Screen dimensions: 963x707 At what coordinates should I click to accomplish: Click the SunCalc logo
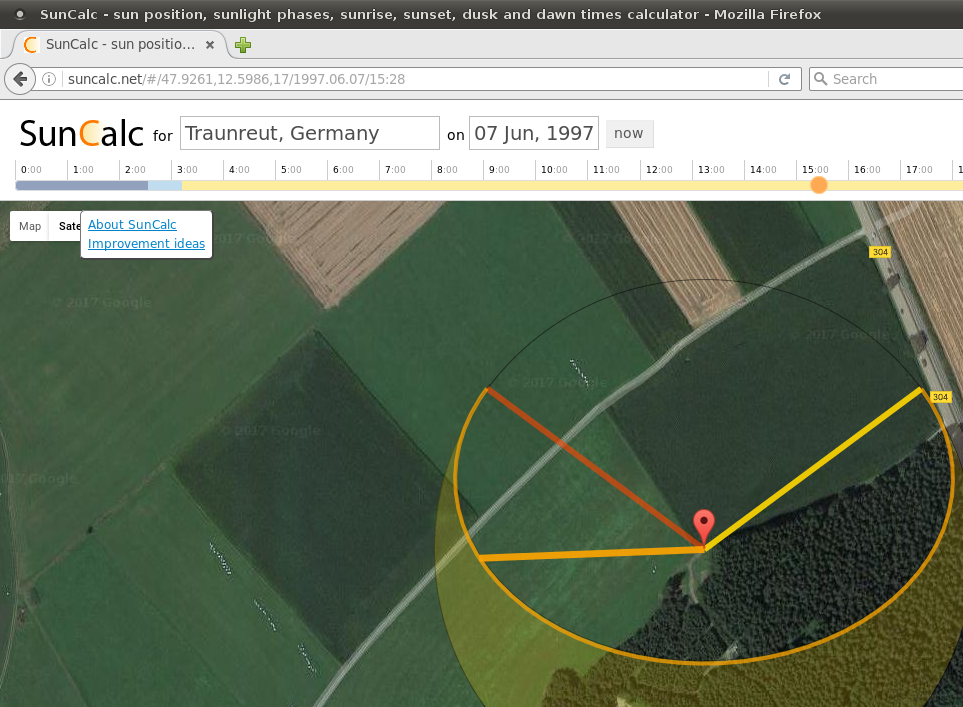coord(81,133)
